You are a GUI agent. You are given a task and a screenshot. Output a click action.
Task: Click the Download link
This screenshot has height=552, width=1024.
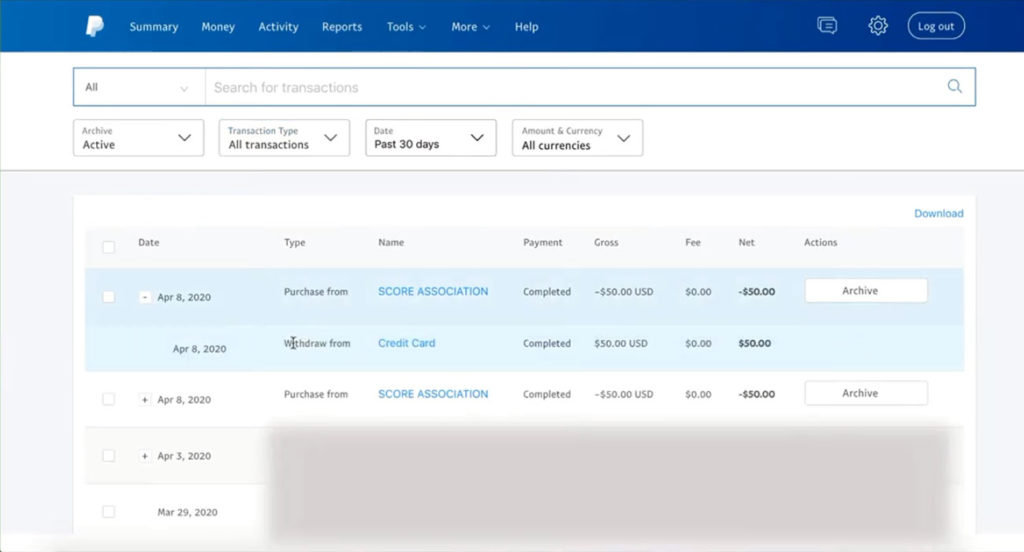938,213
